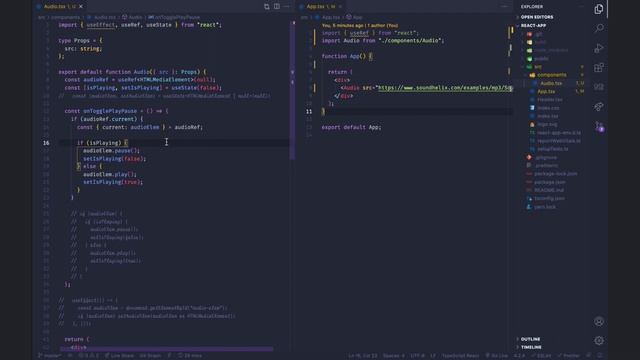Open react-app-env.d.ts in the Explorer

(x=559, y=133)
